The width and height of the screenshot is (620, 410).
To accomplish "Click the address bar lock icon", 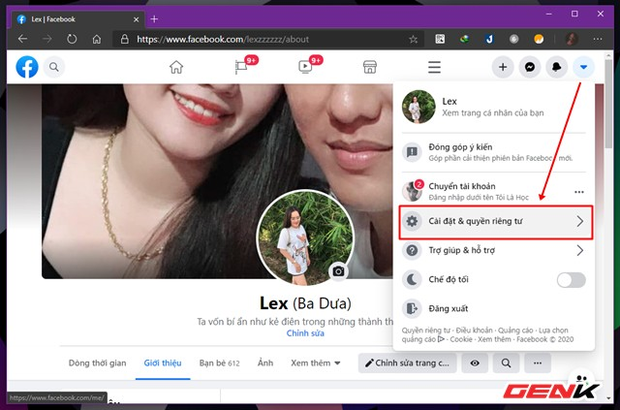I will click(125, 39).
